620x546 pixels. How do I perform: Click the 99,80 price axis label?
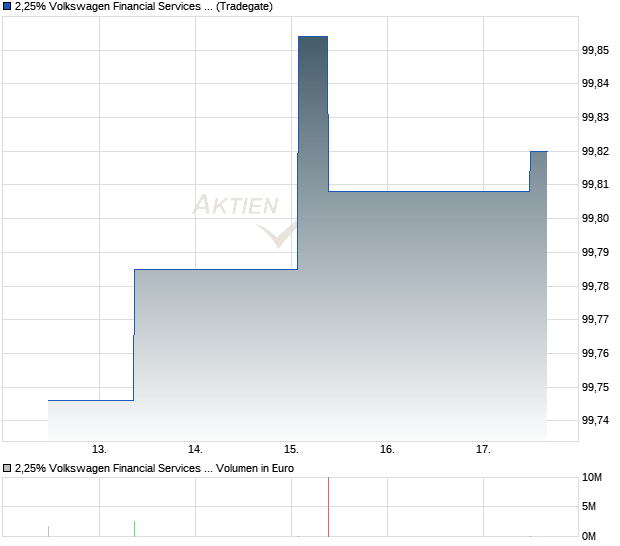coord(595,218)
